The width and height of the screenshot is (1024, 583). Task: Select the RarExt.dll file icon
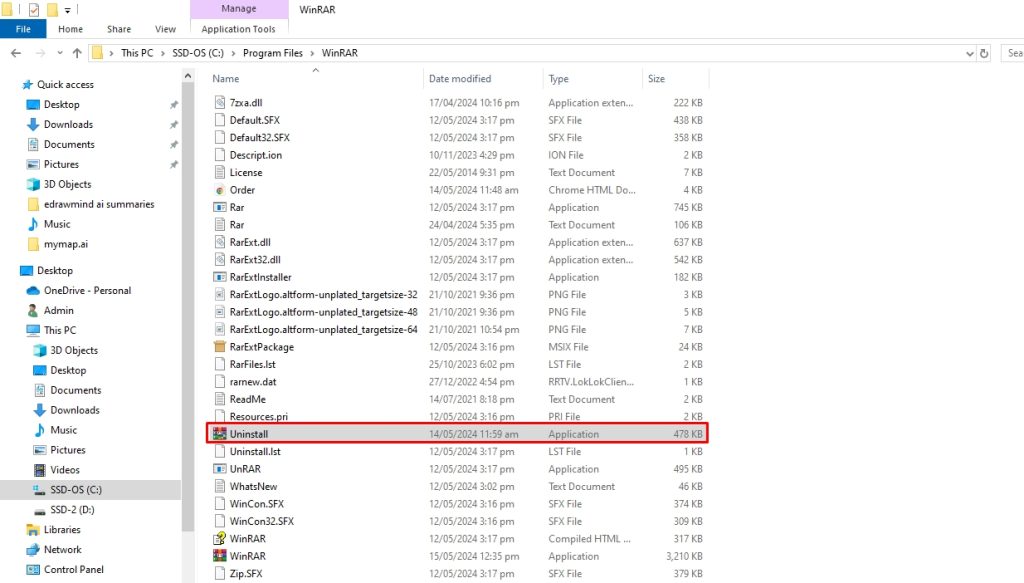[x=219, y=242]
